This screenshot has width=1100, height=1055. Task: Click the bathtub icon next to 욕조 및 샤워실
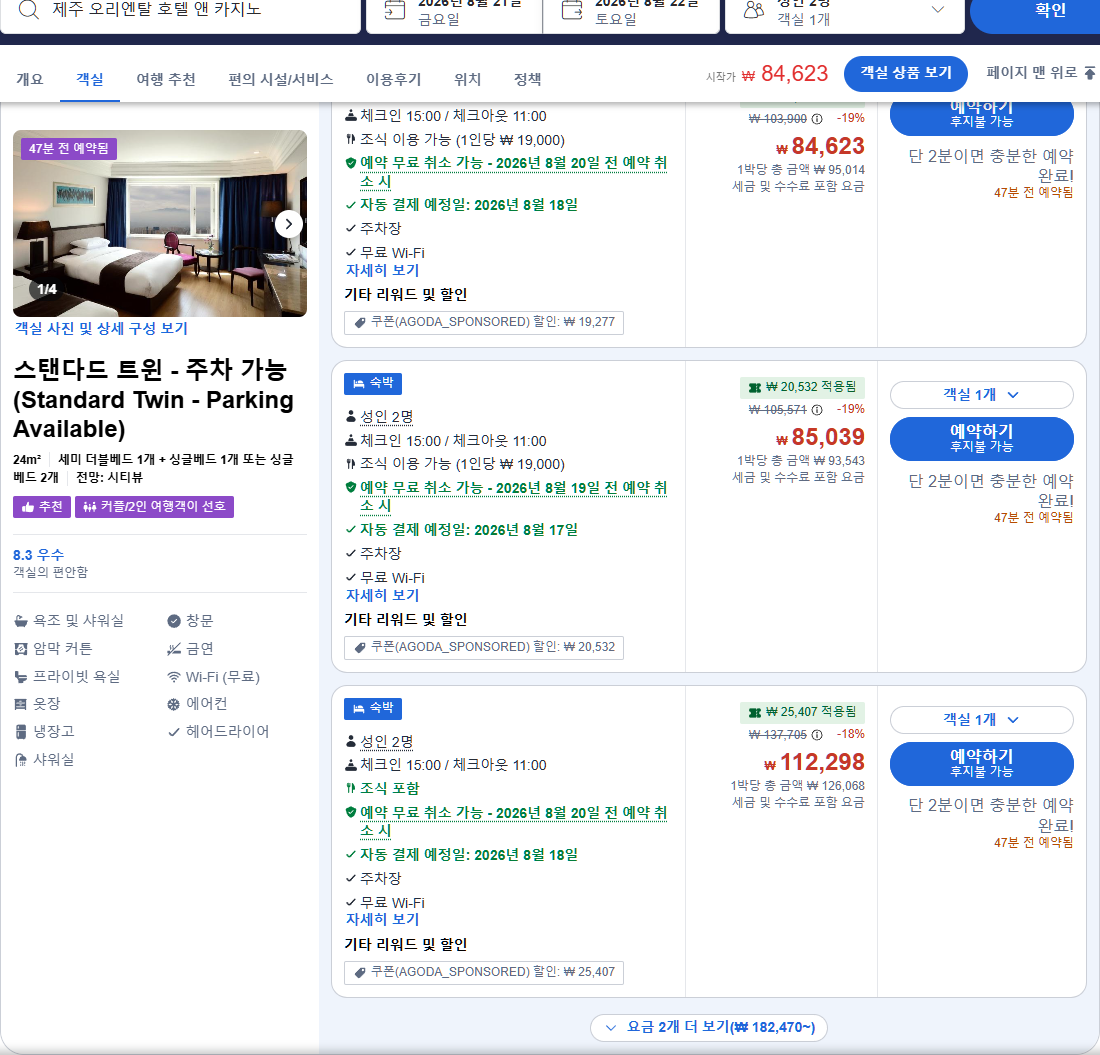pos(21,621)
